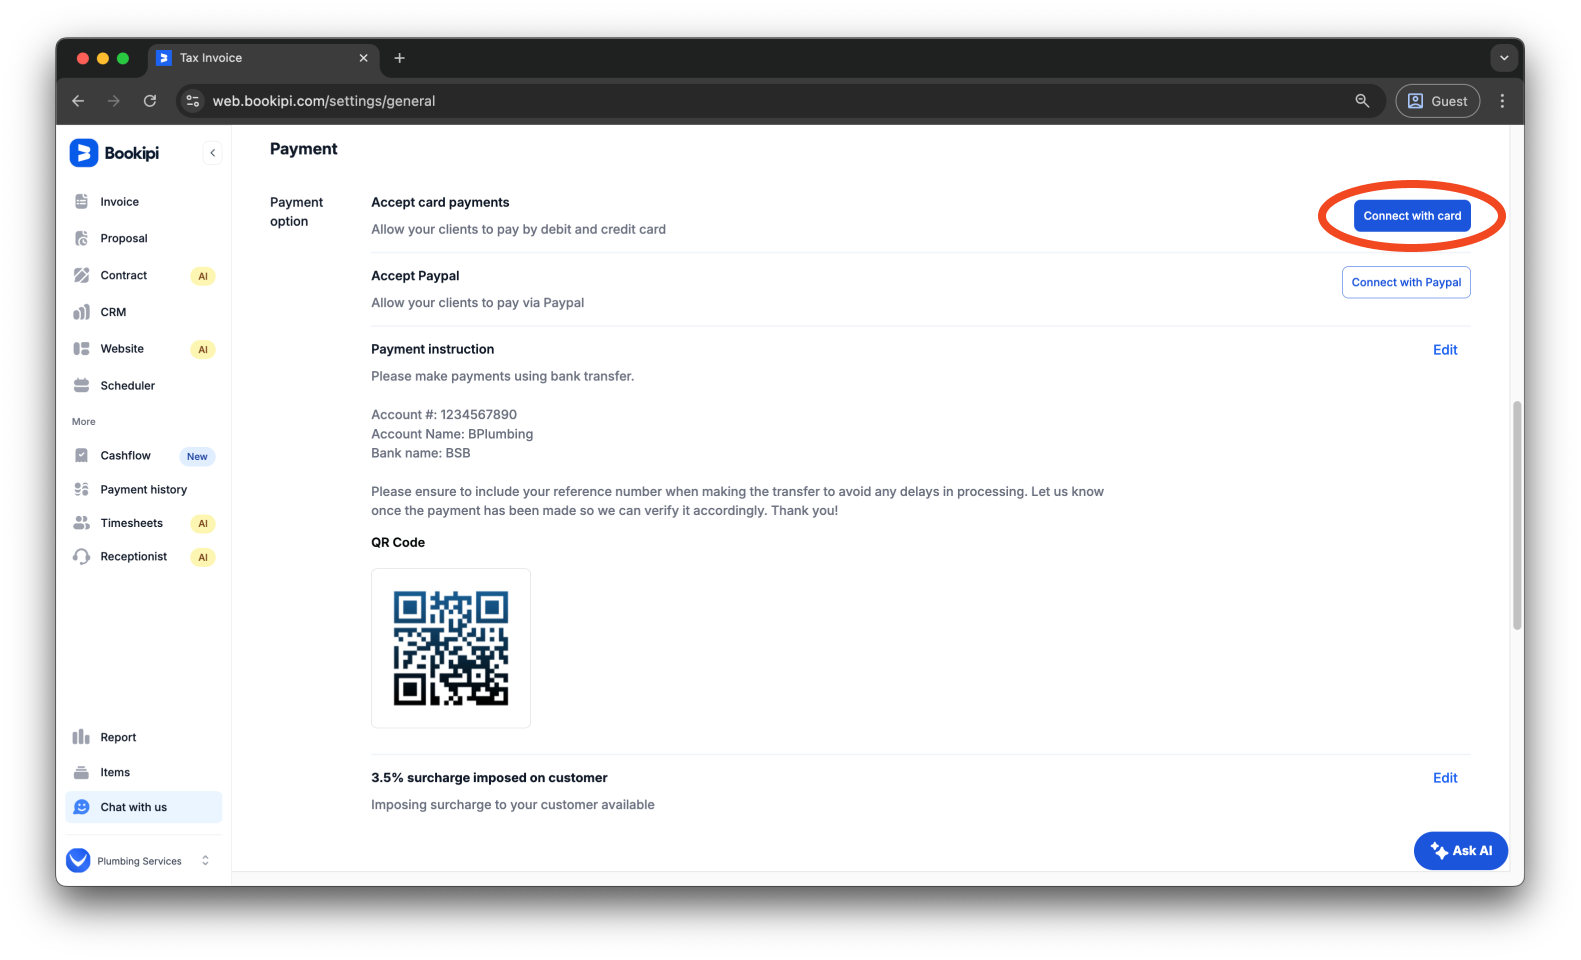The width and height of the screenshot is (1581, 960).
Task: Collapse the sidebar with chevron button
Action: click(212, 153)
